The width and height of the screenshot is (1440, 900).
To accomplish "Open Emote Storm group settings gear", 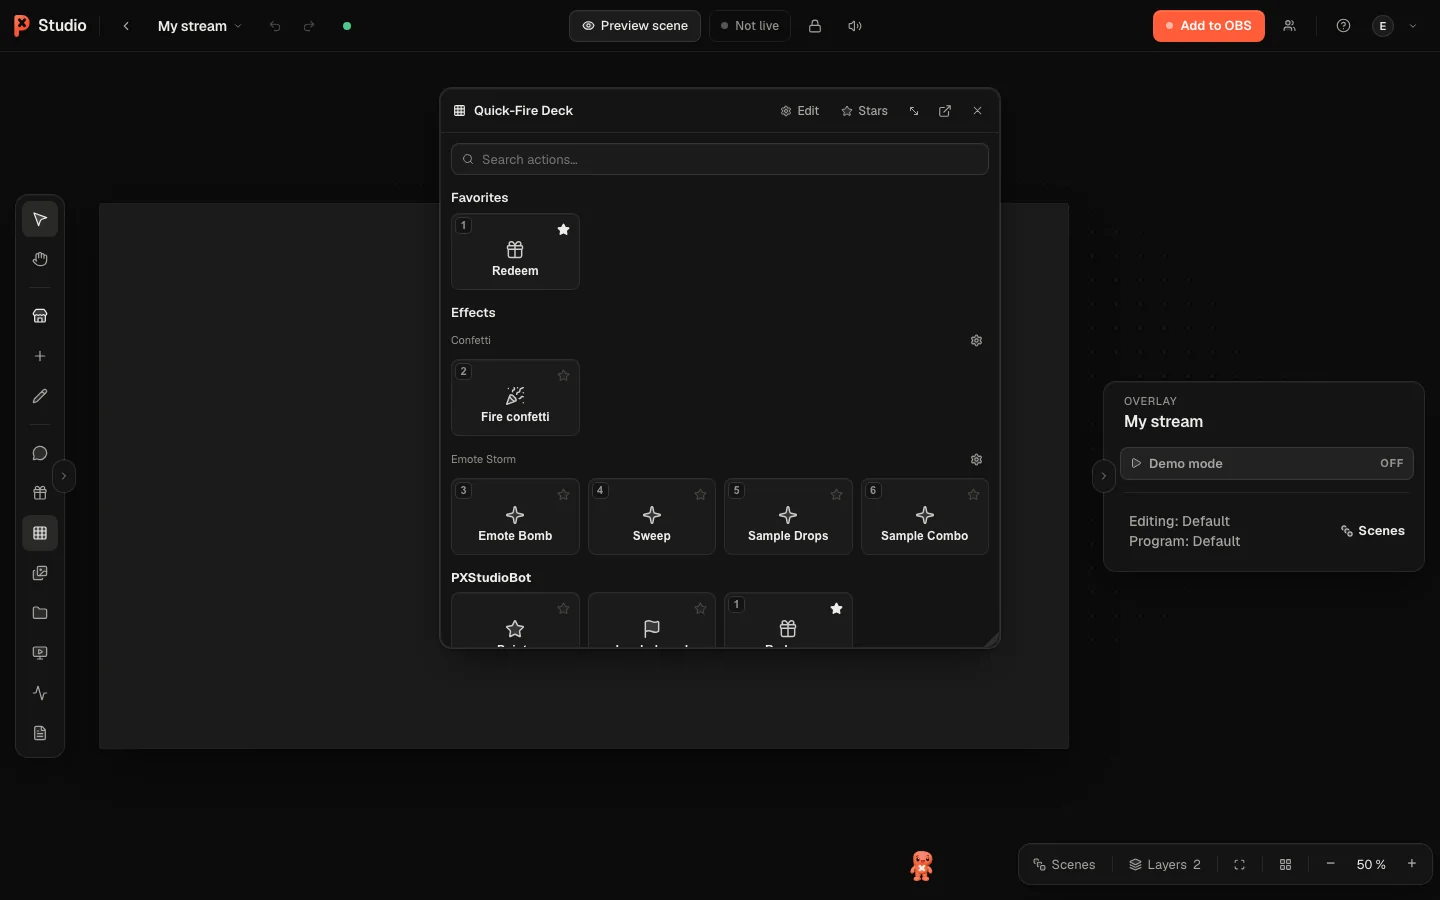I will (x=976, y=459).
